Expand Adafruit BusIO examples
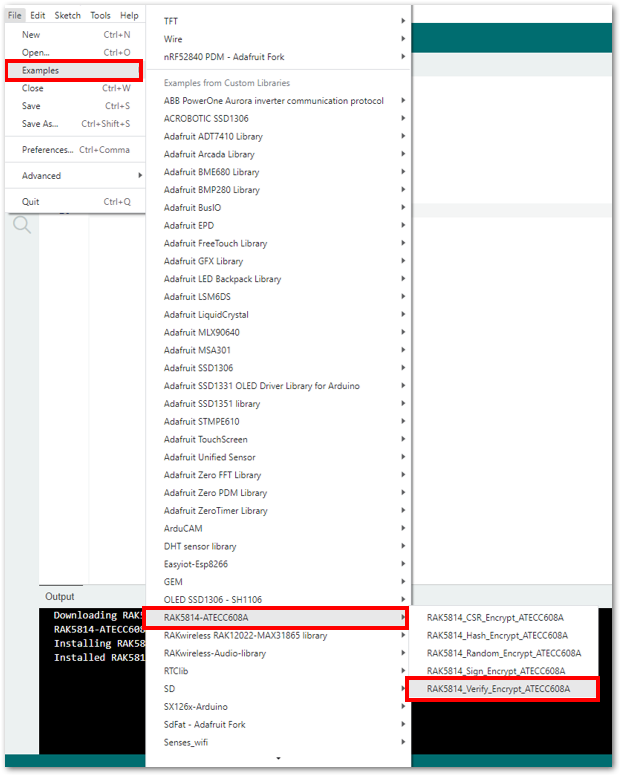The height and width of the screenshot is (776, 621). click(x=279, y=207)
